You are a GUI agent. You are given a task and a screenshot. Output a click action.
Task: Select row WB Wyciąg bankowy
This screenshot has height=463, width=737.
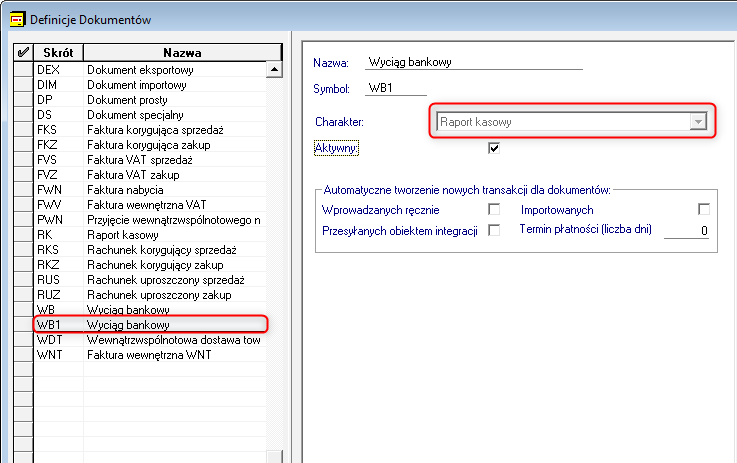pos(150,310)
